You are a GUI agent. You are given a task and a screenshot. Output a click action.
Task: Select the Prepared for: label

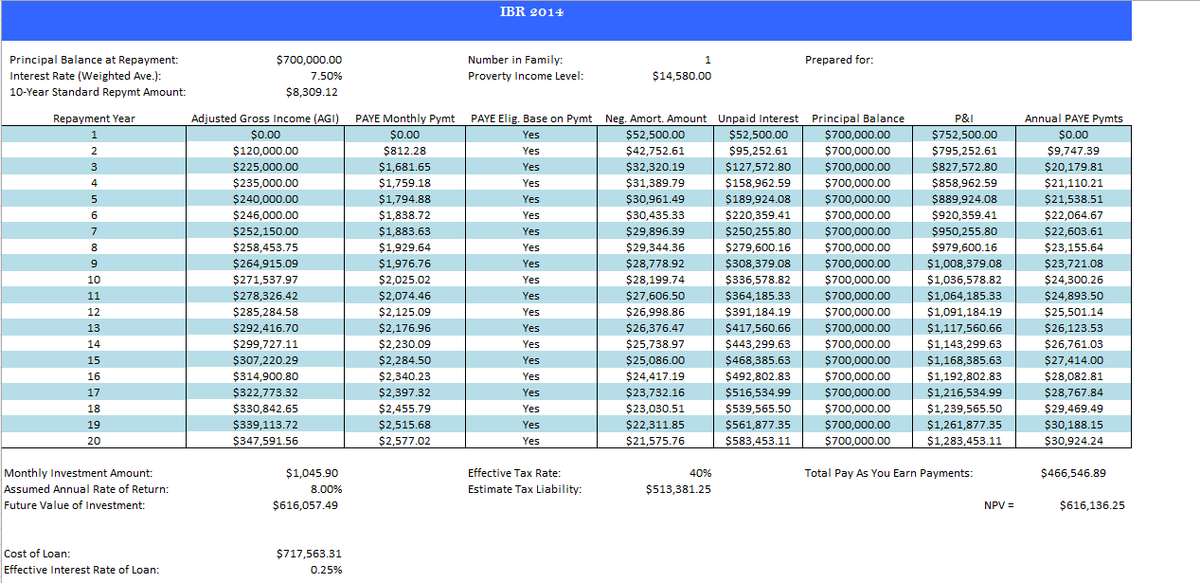pos(839,60)
